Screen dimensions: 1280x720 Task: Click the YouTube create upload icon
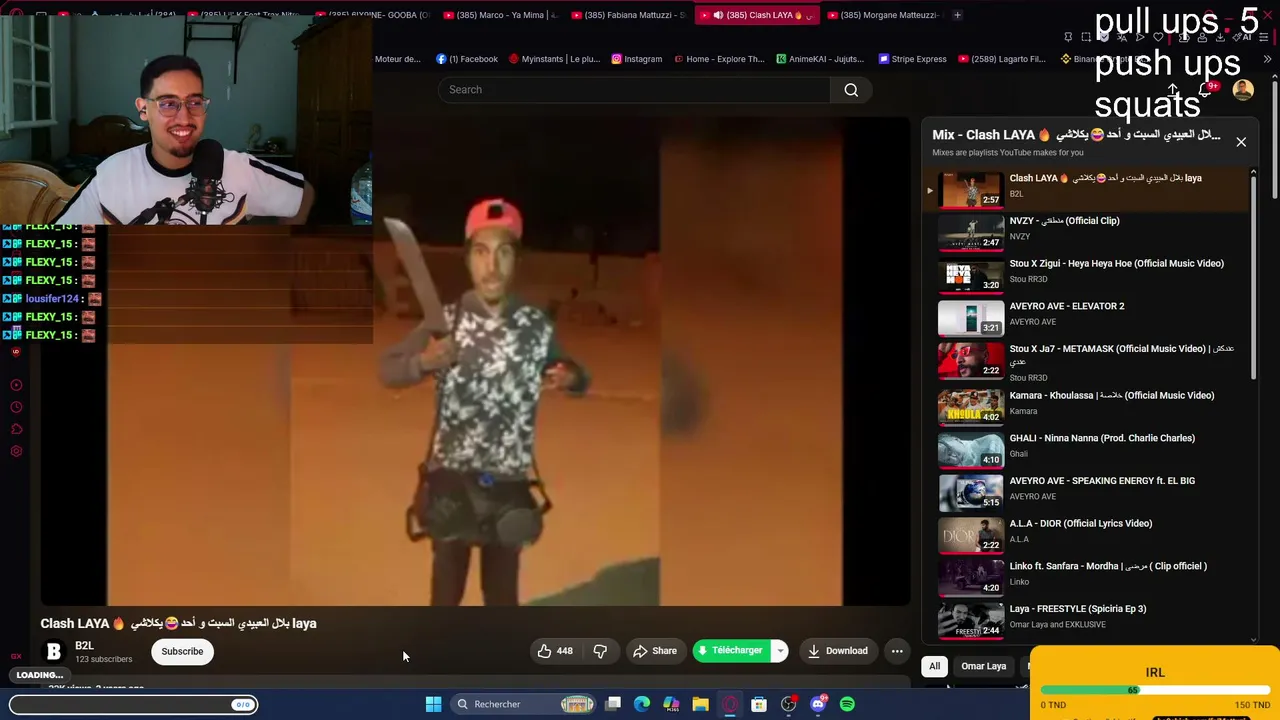click(x=1173, y=90)
